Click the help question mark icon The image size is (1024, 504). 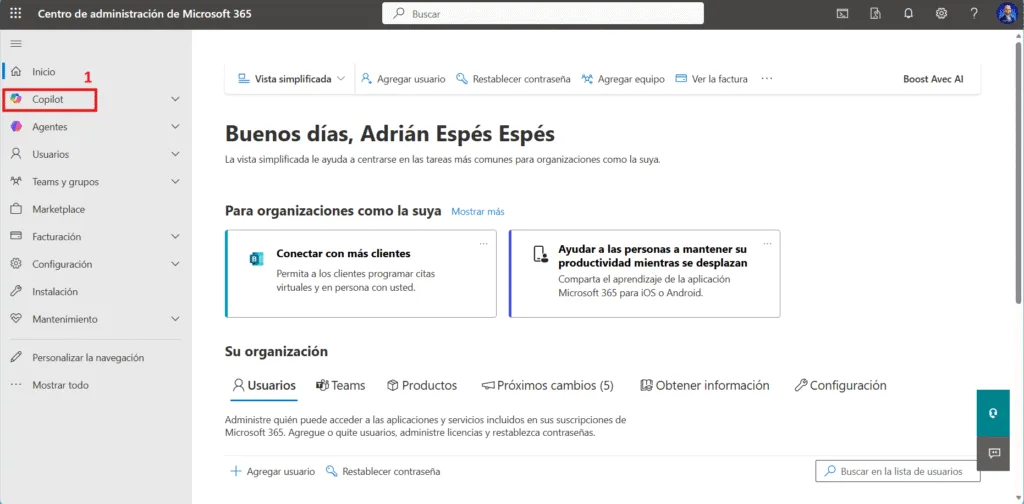974,14
